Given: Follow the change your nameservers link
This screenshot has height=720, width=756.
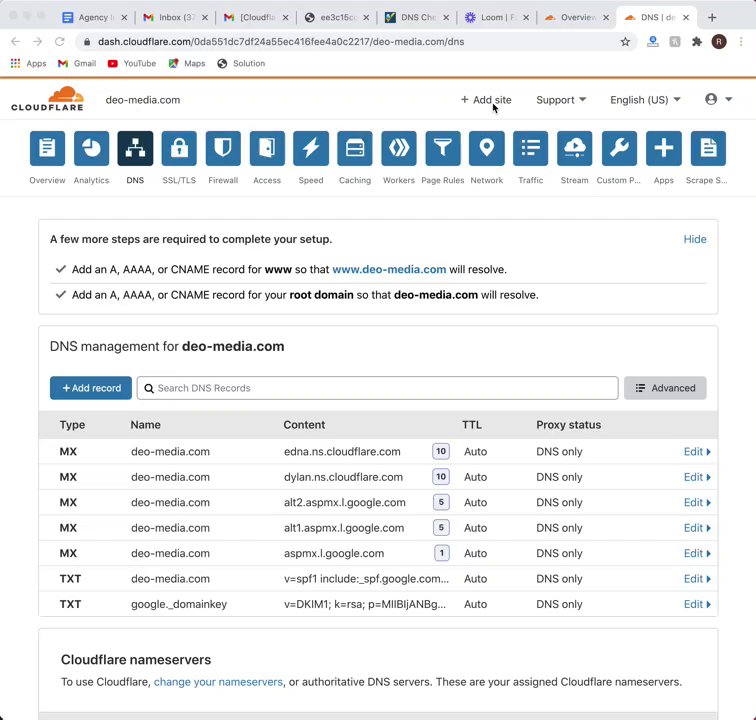Looking at the screenshot, I should (x=218, y=682).
